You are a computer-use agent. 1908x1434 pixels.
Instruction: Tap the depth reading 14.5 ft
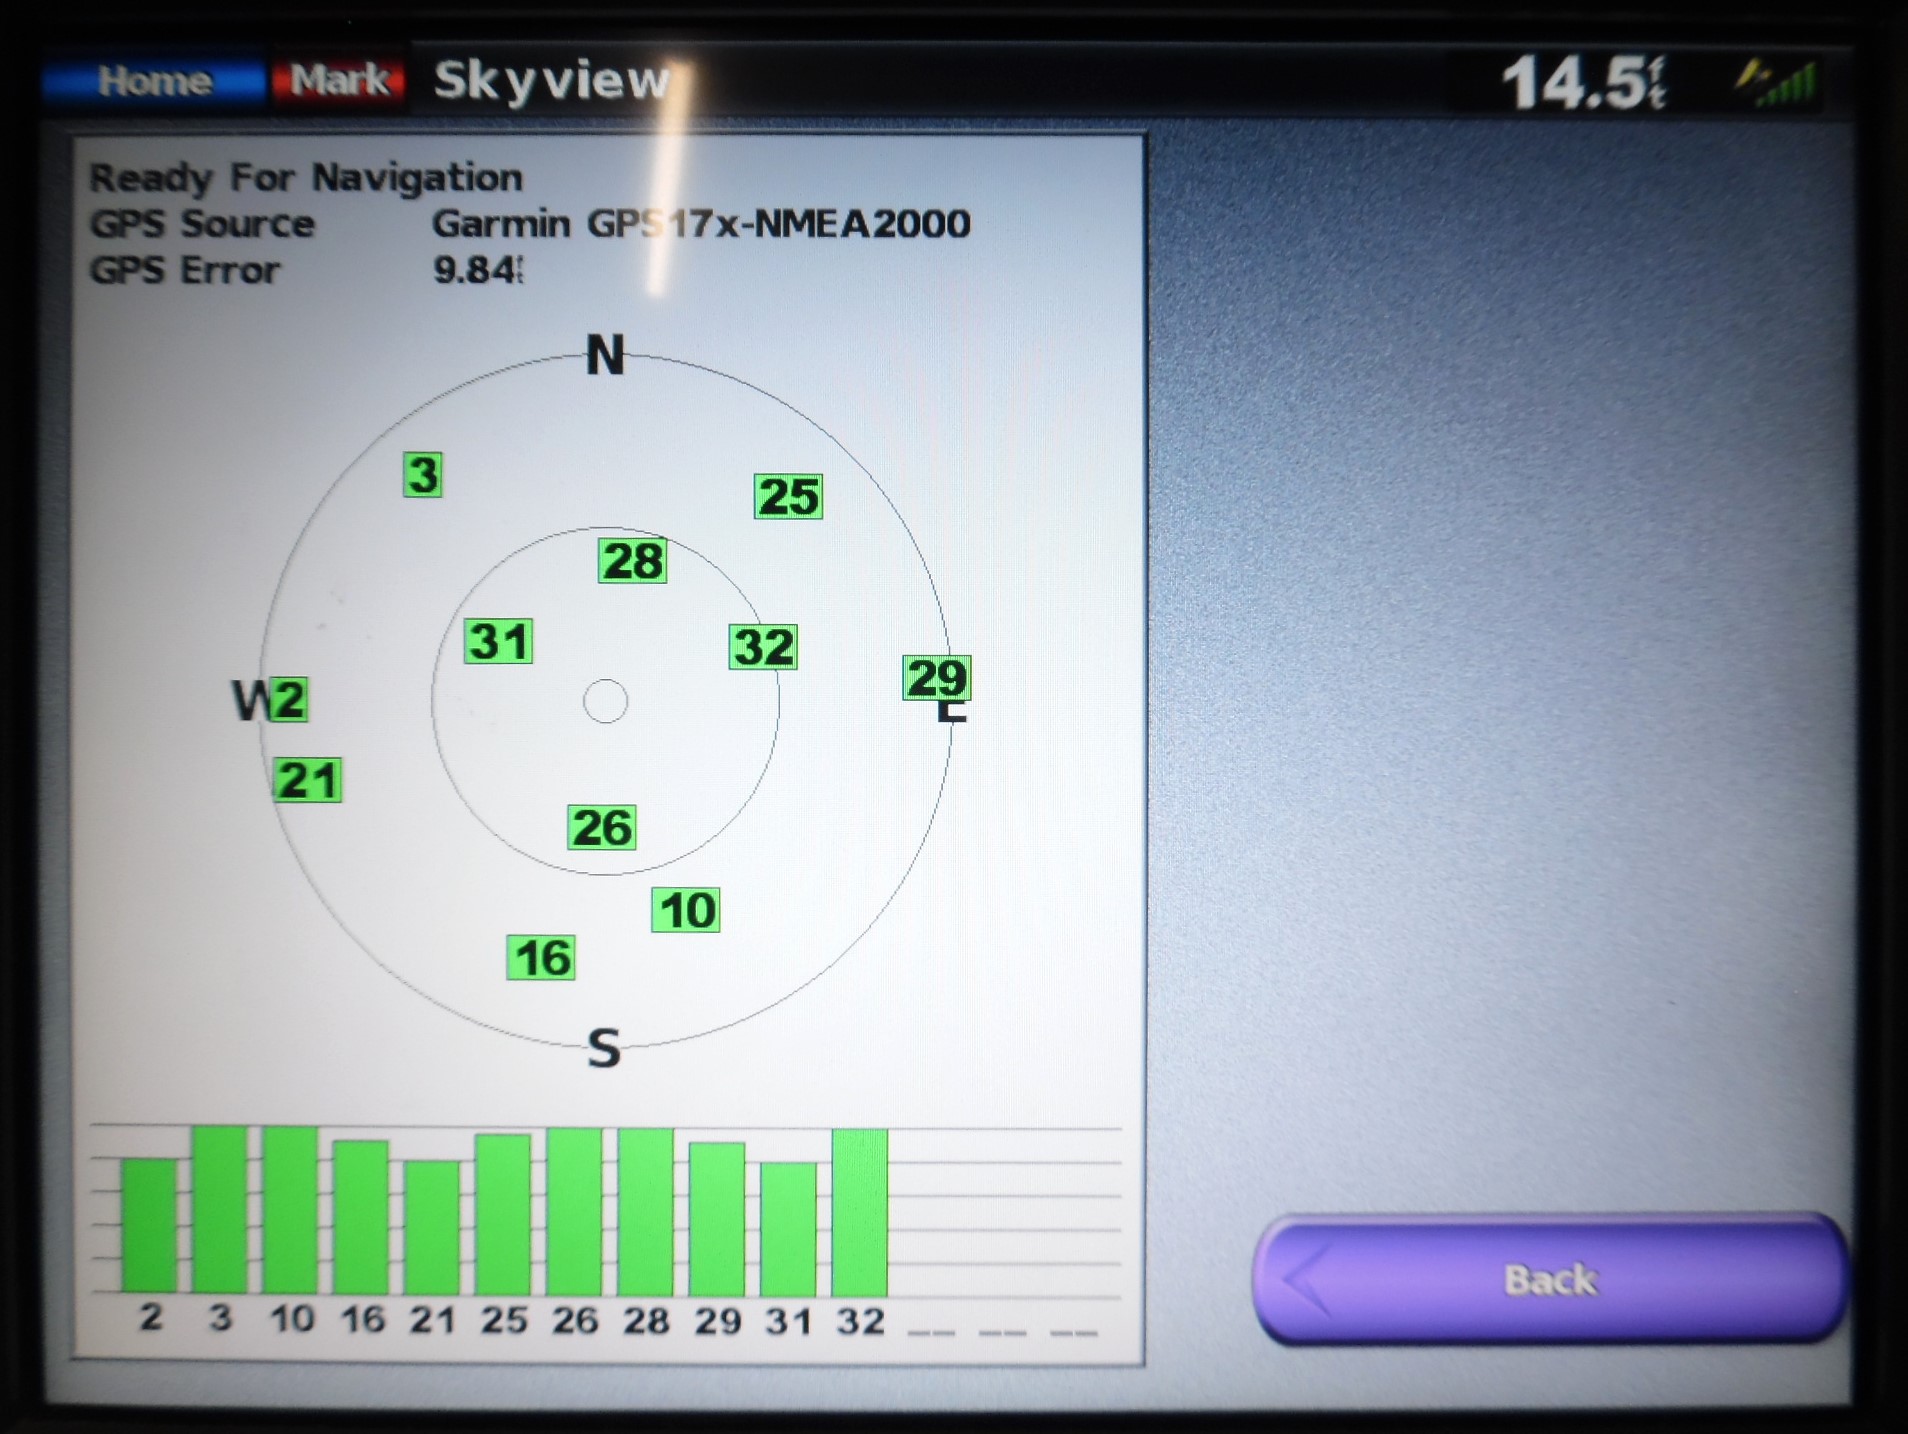[1583, 82]
